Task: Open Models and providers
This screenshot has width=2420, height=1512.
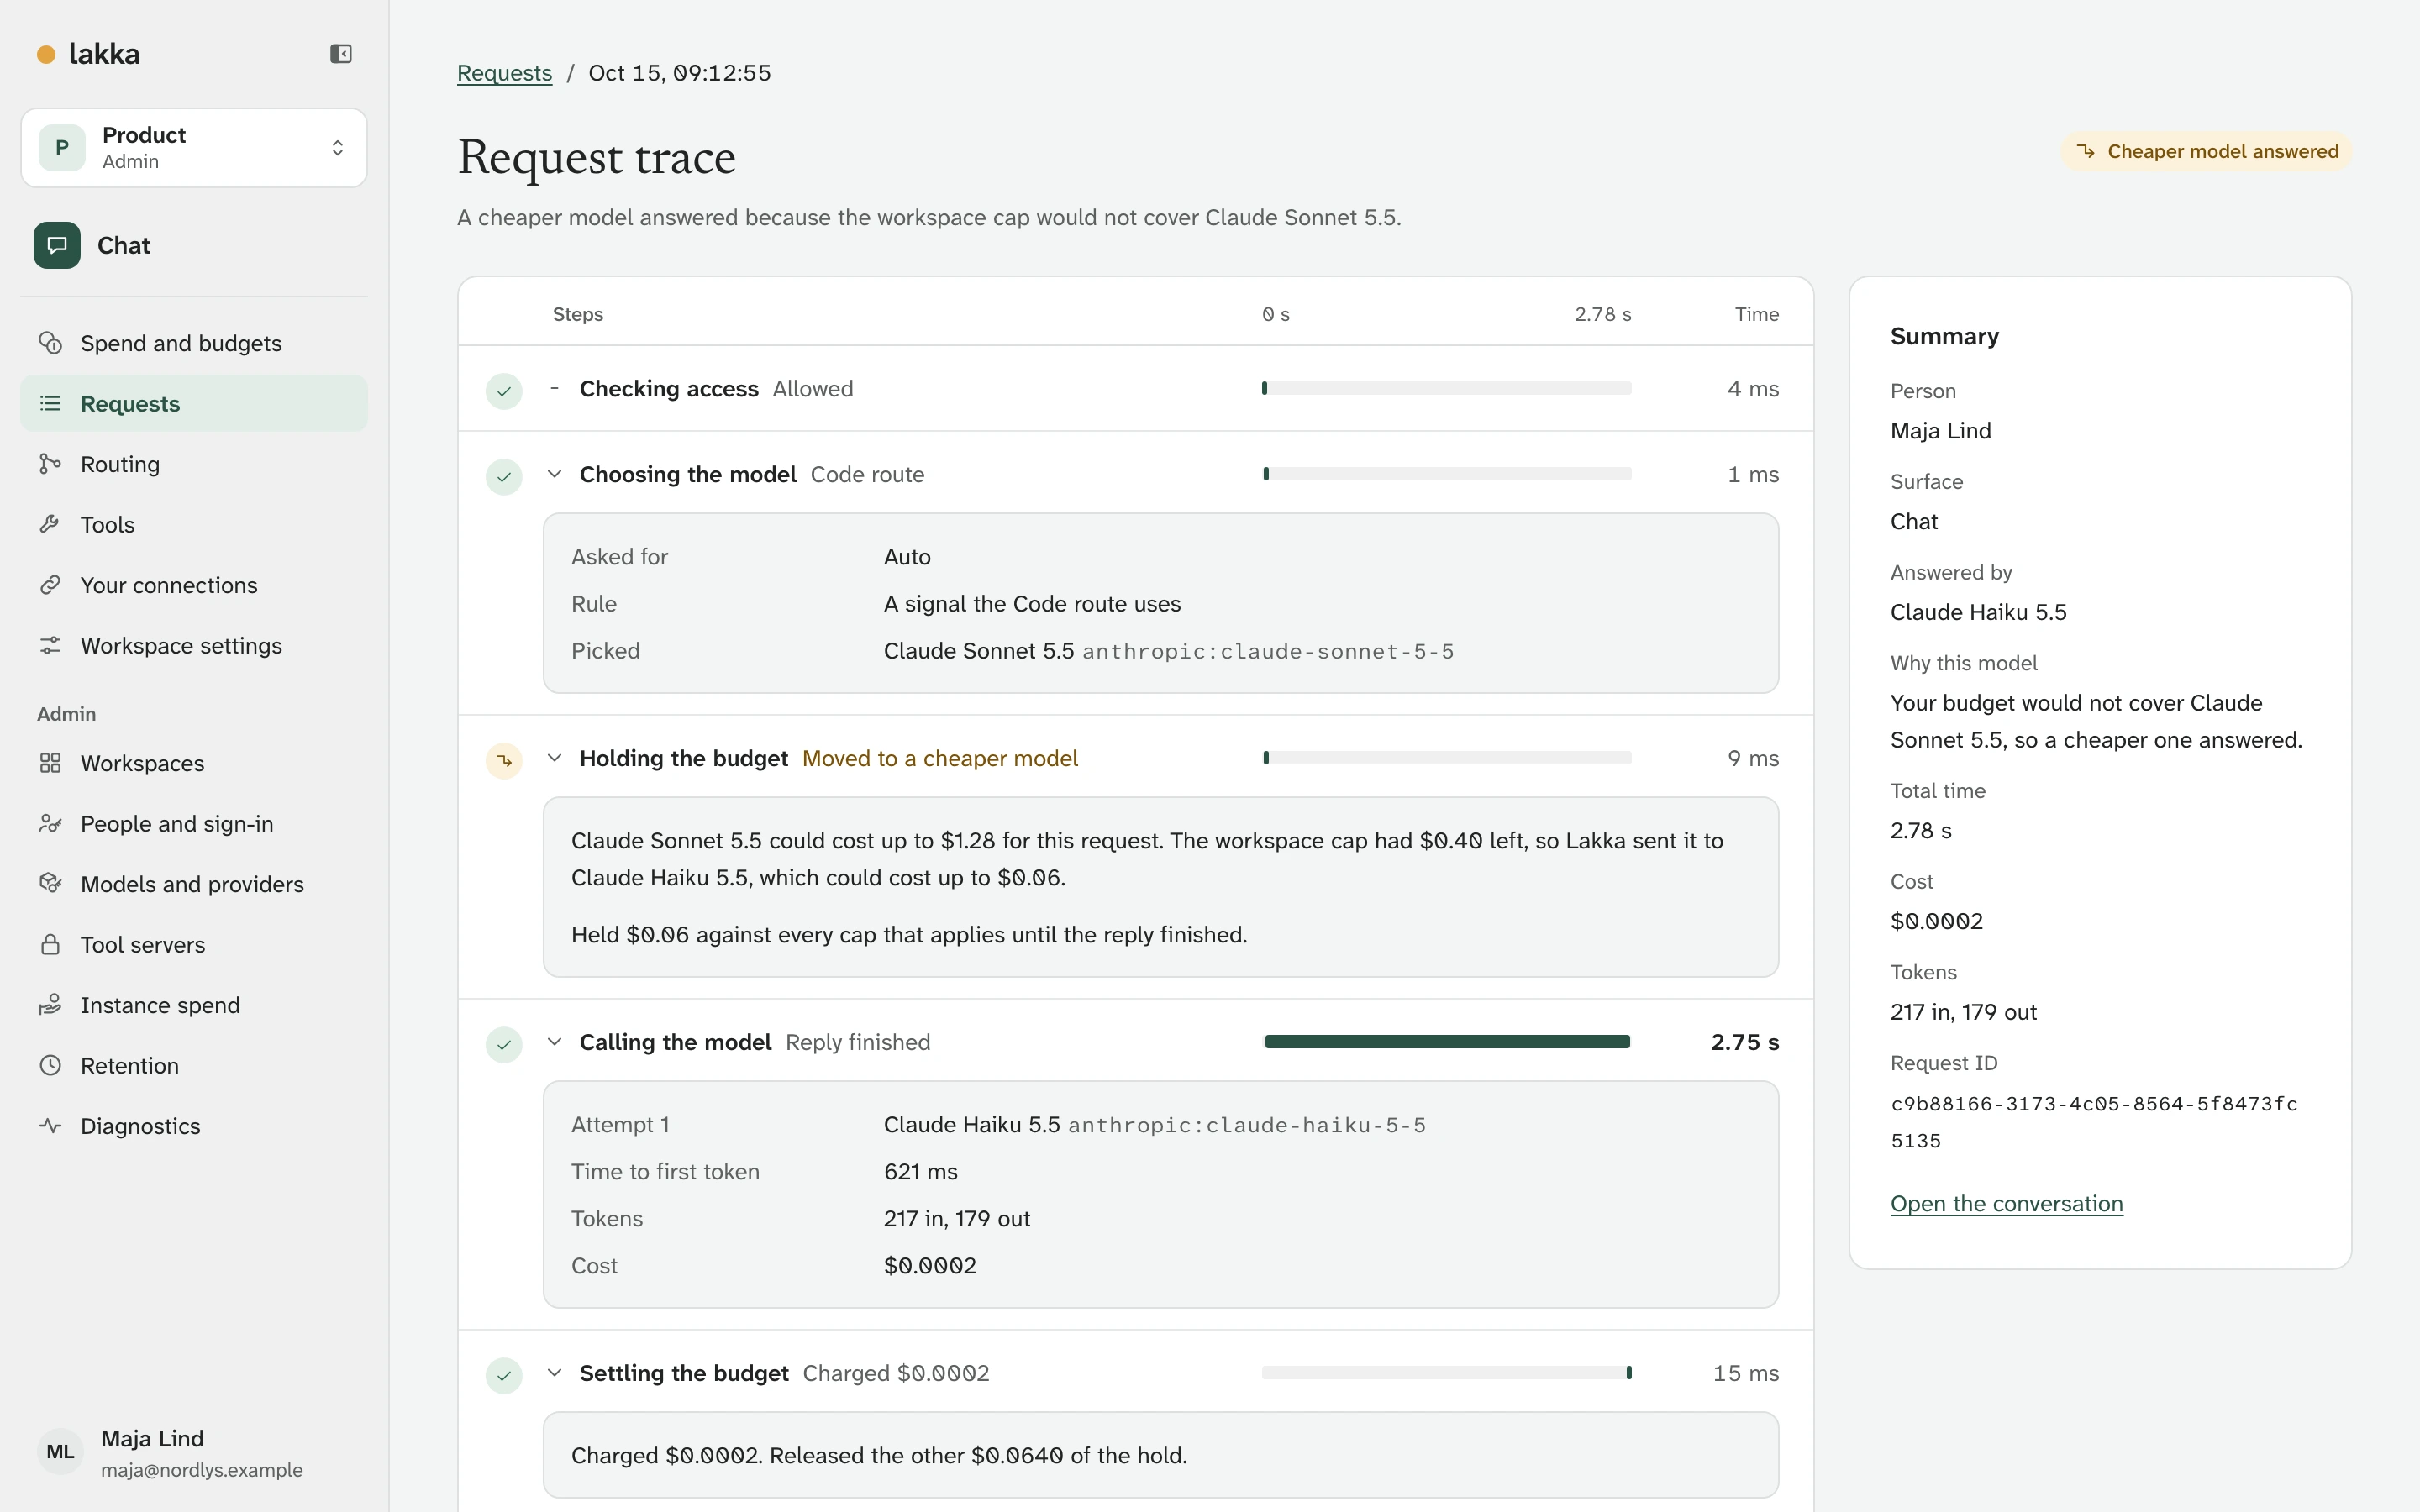Action: 194,884
